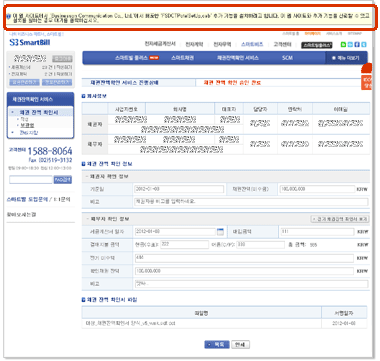This screenshot has width=380, height=361.
Task: Select 채권잔액확인 서비스 tab
Action: [x=238, y=58]
